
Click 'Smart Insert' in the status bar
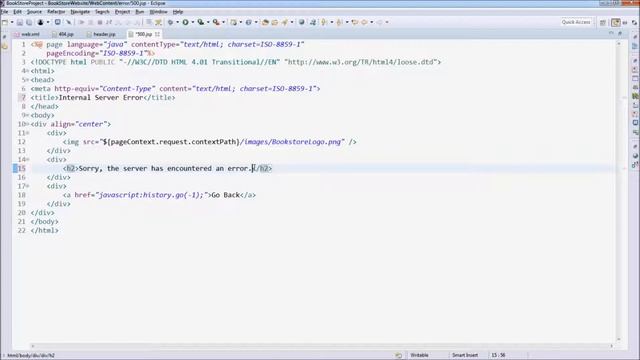tap(464, 355)
